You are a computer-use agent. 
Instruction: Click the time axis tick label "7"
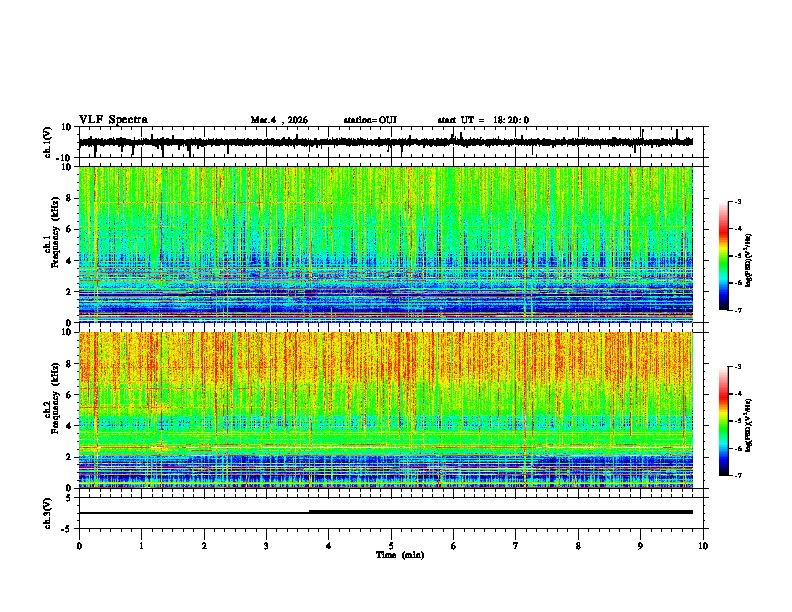point(516,546)
